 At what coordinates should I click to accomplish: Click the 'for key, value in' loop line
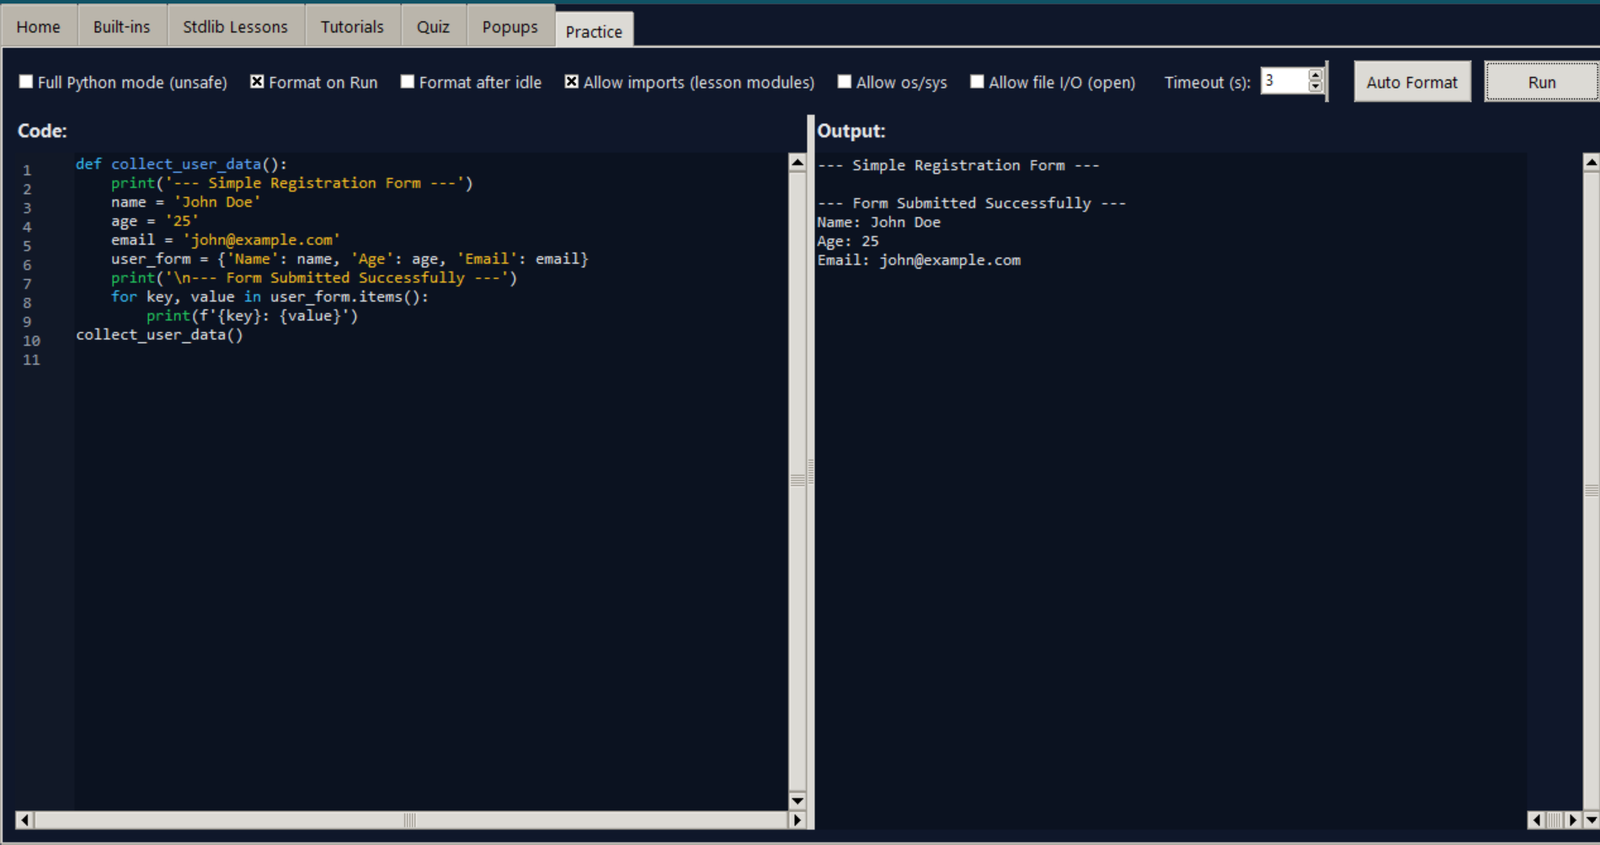(269, 297)
